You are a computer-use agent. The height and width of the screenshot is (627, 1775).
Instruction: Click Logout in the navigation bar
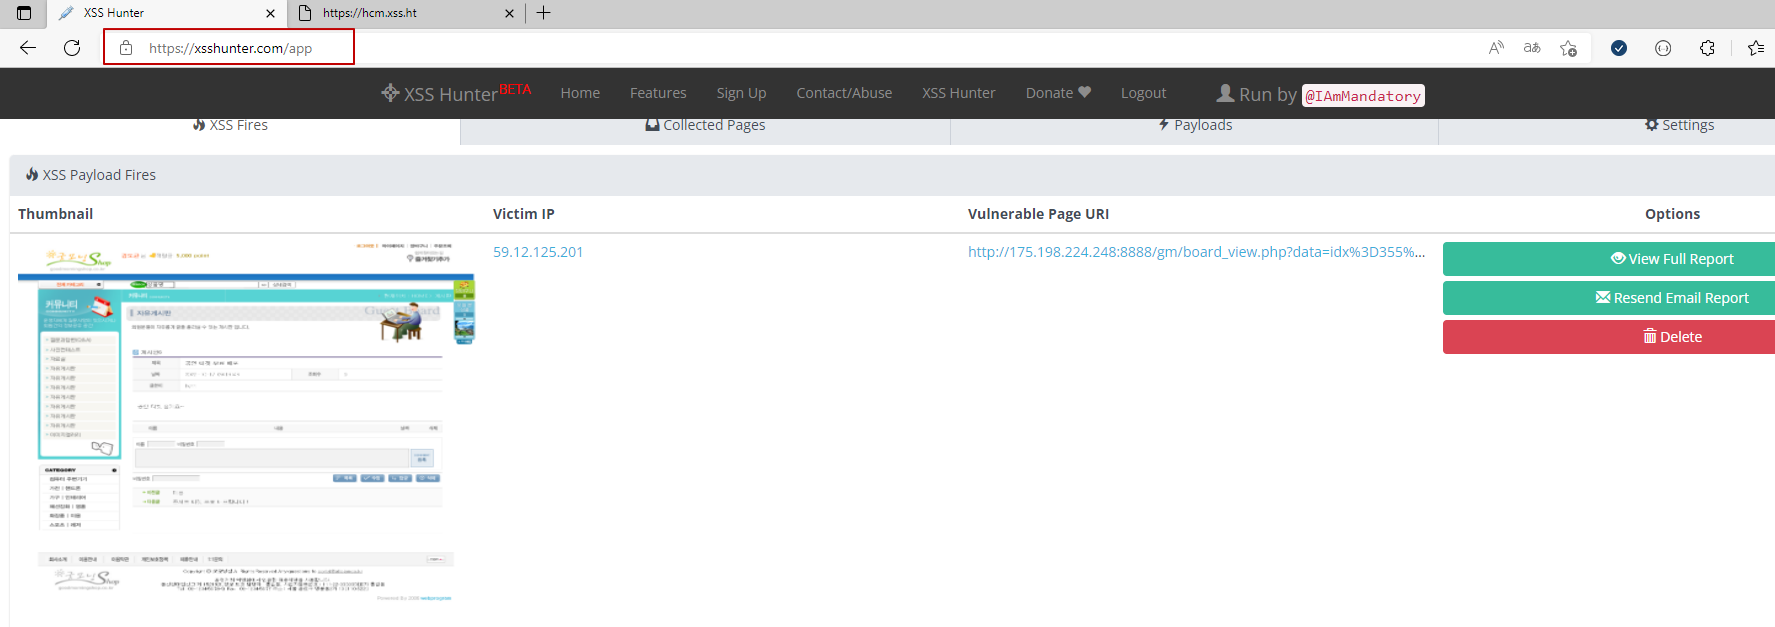coord(1143,93)
